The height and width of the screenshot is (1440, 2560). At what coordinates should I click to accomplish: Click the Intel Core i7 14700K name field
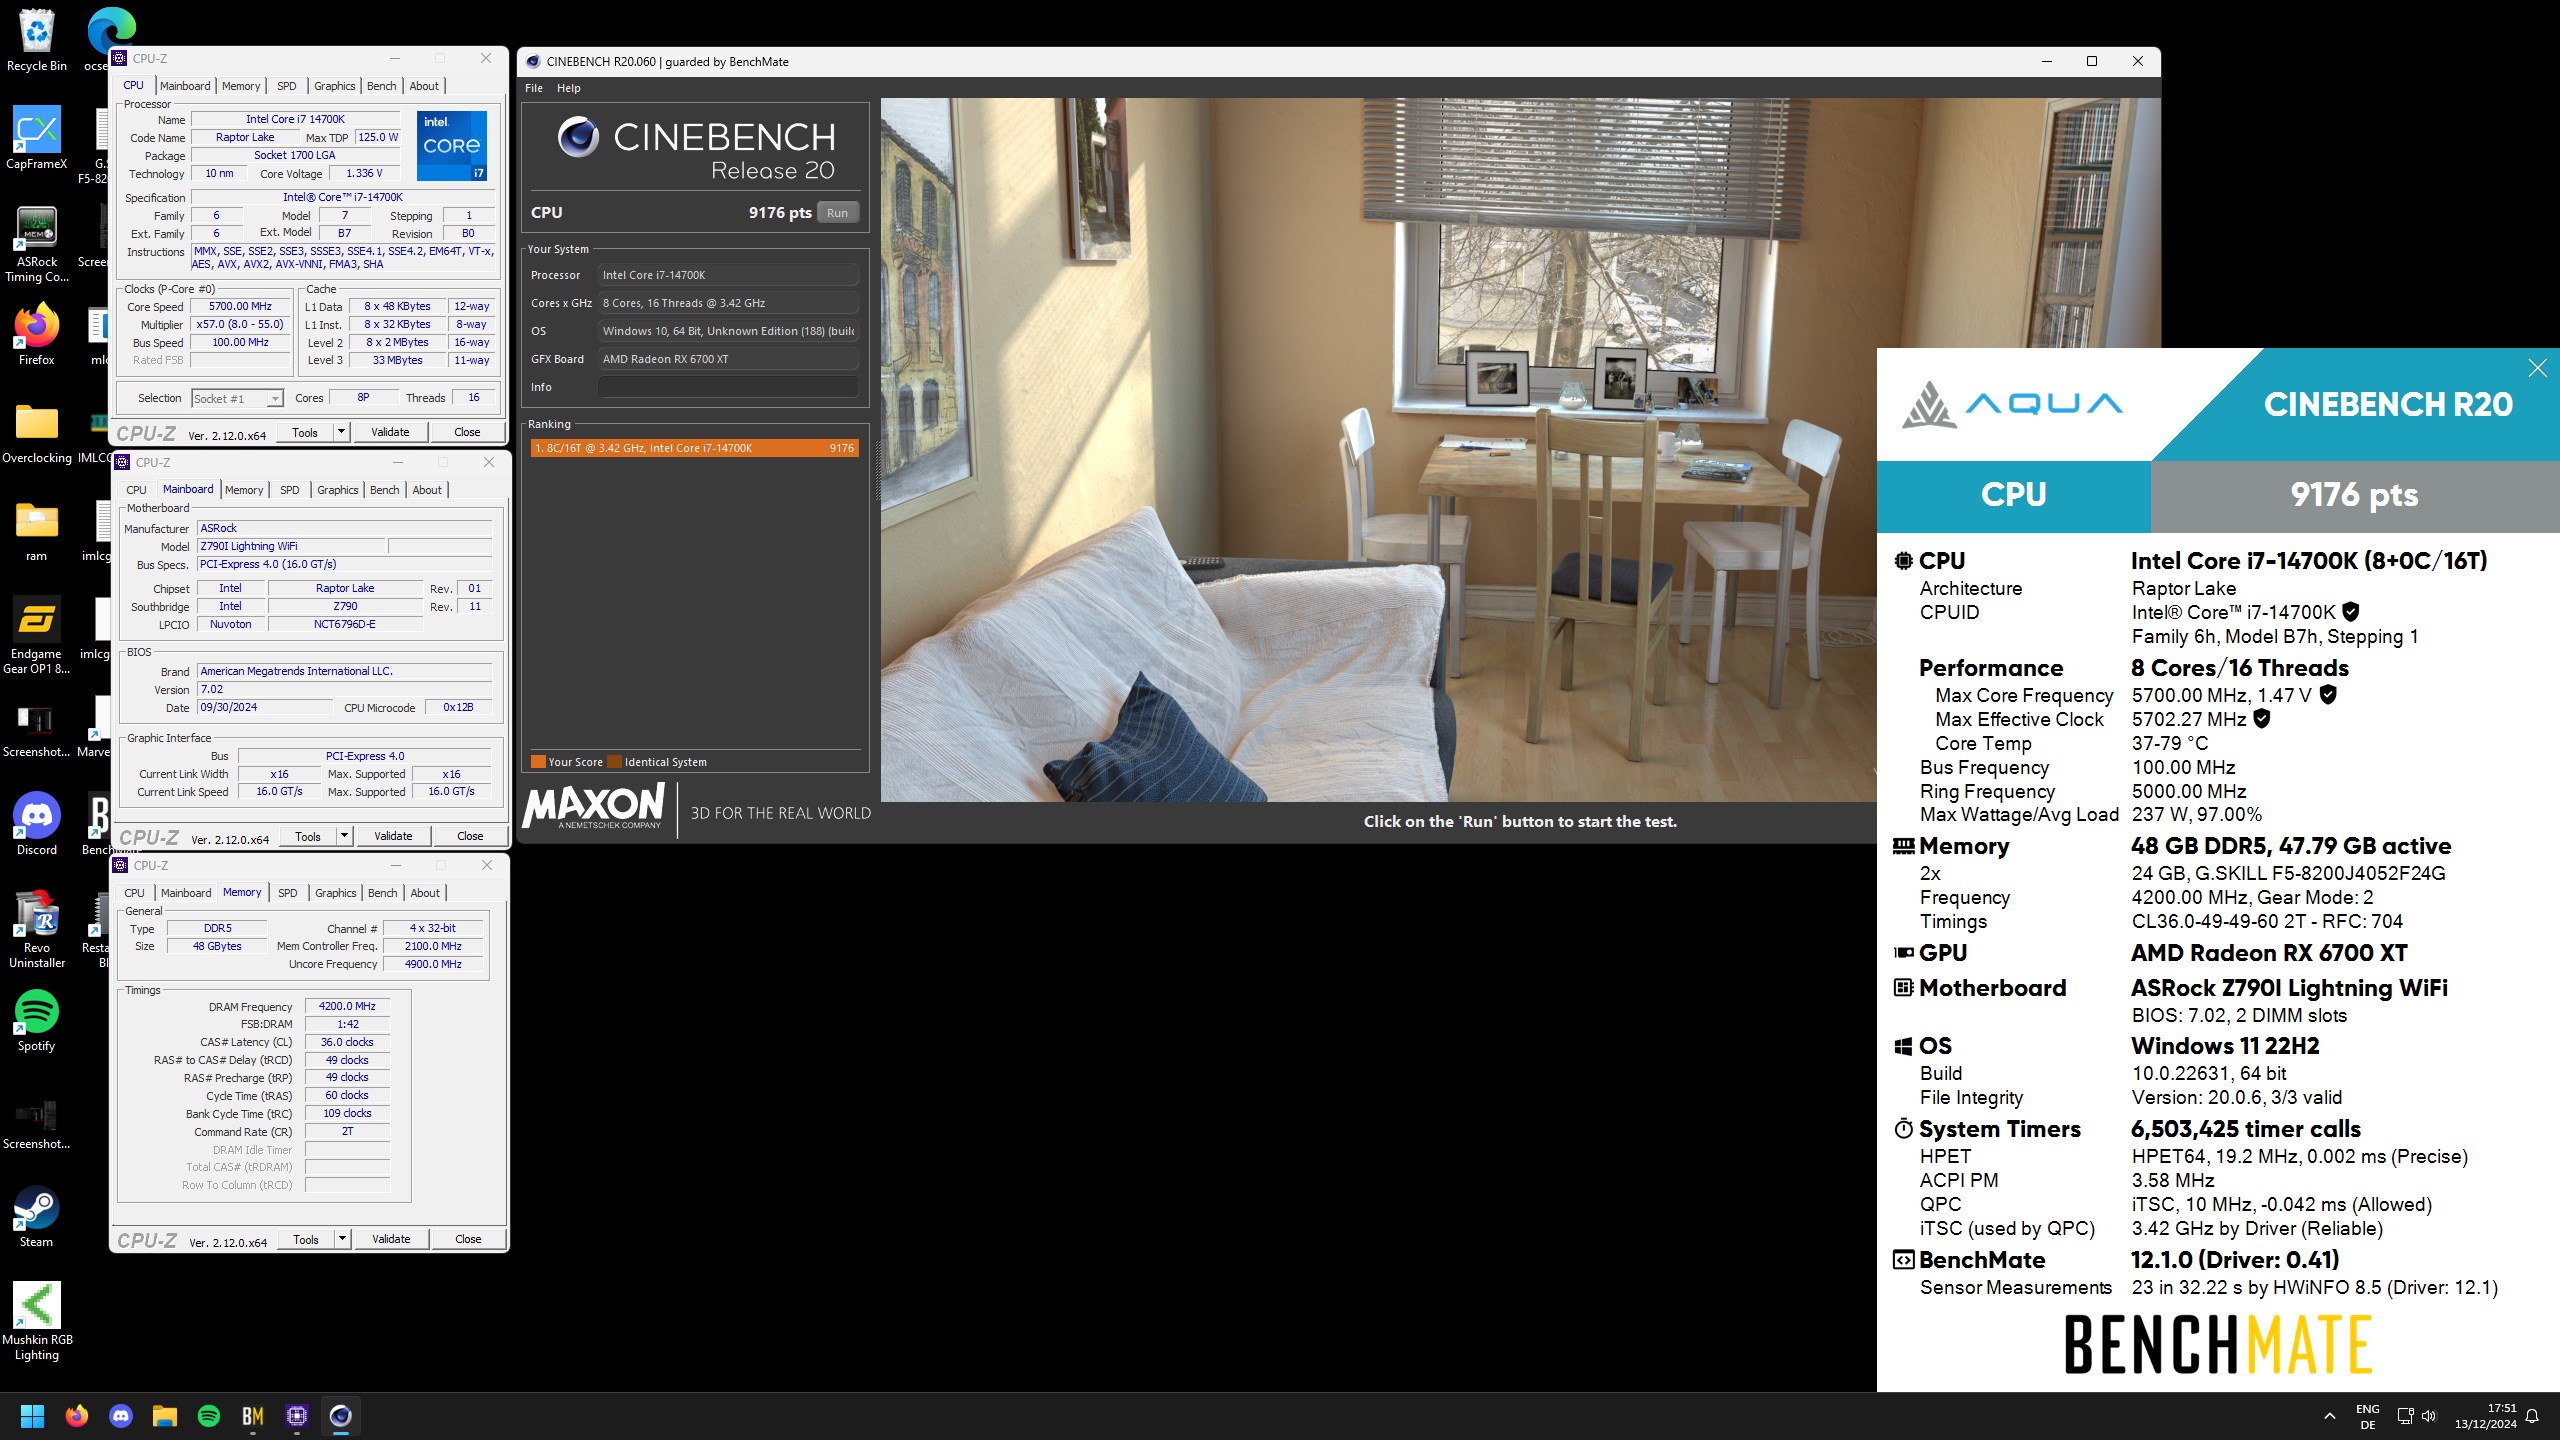[x=295, y=119]
